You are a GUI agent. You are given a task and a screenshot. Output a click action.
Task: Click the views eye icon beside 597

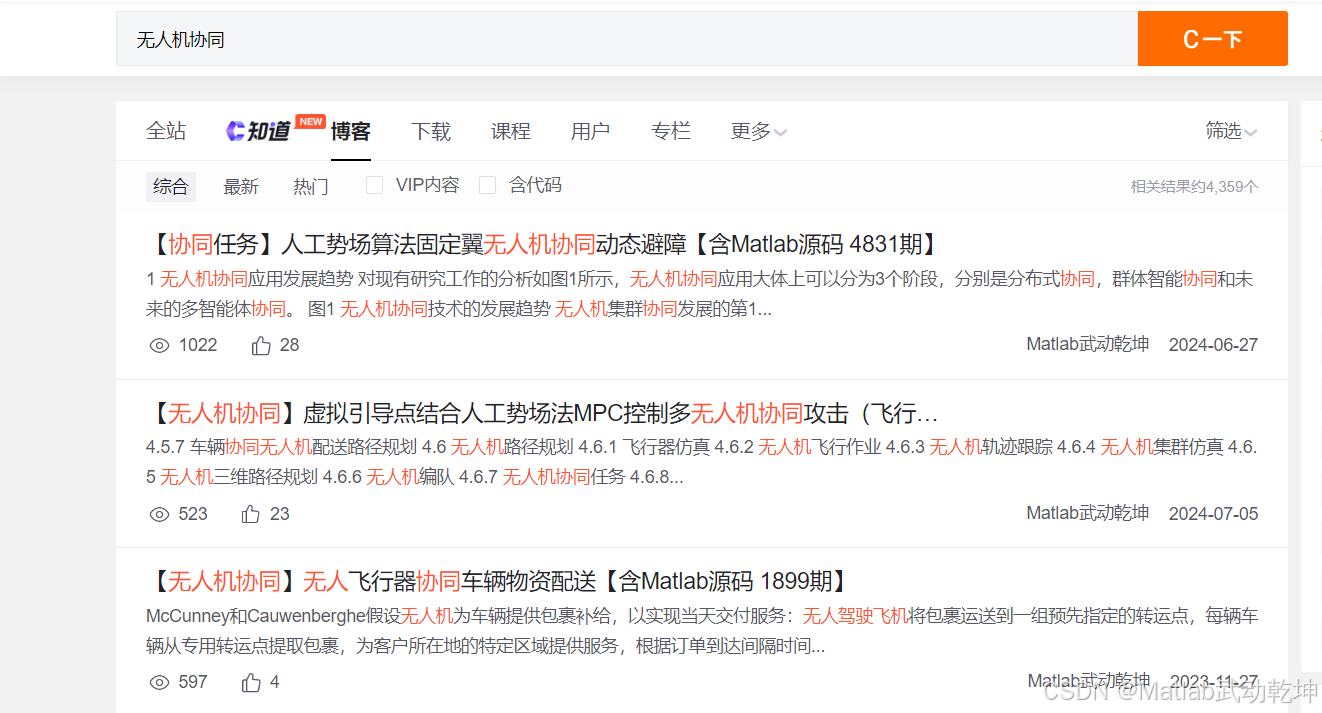(159, 682)
